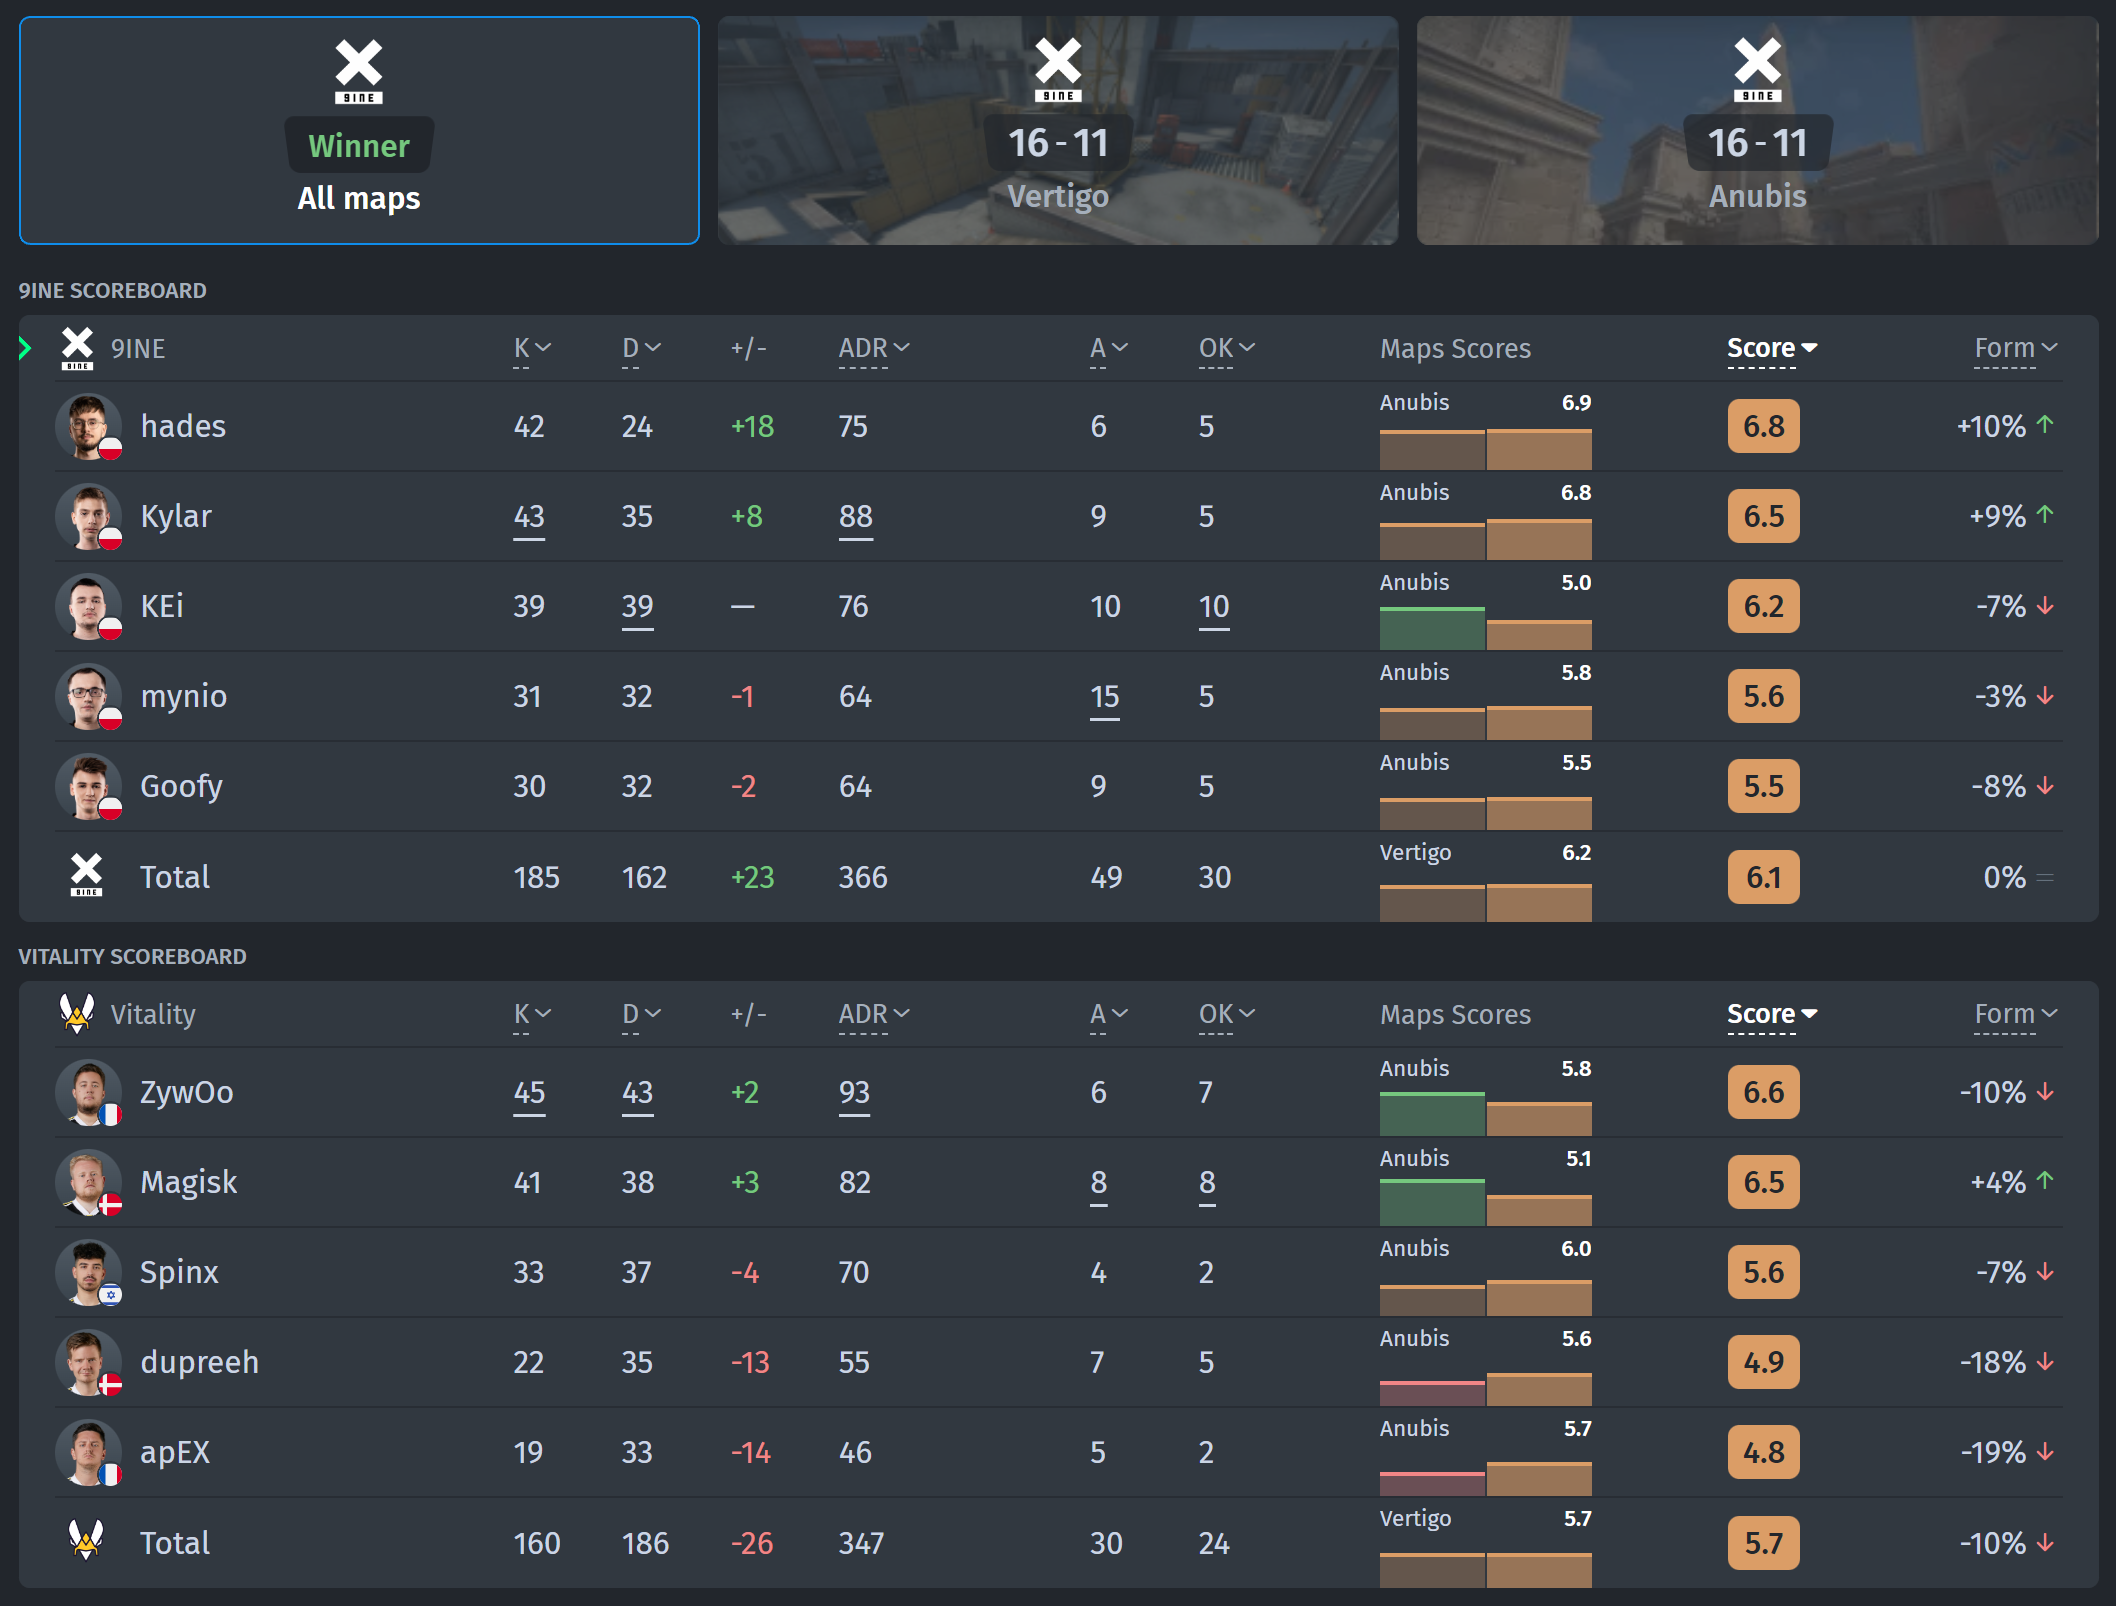This screenshot has width=2116, height=1606.
Task: Click ZywOo 6.6 score badge
Action: 1764,1092
